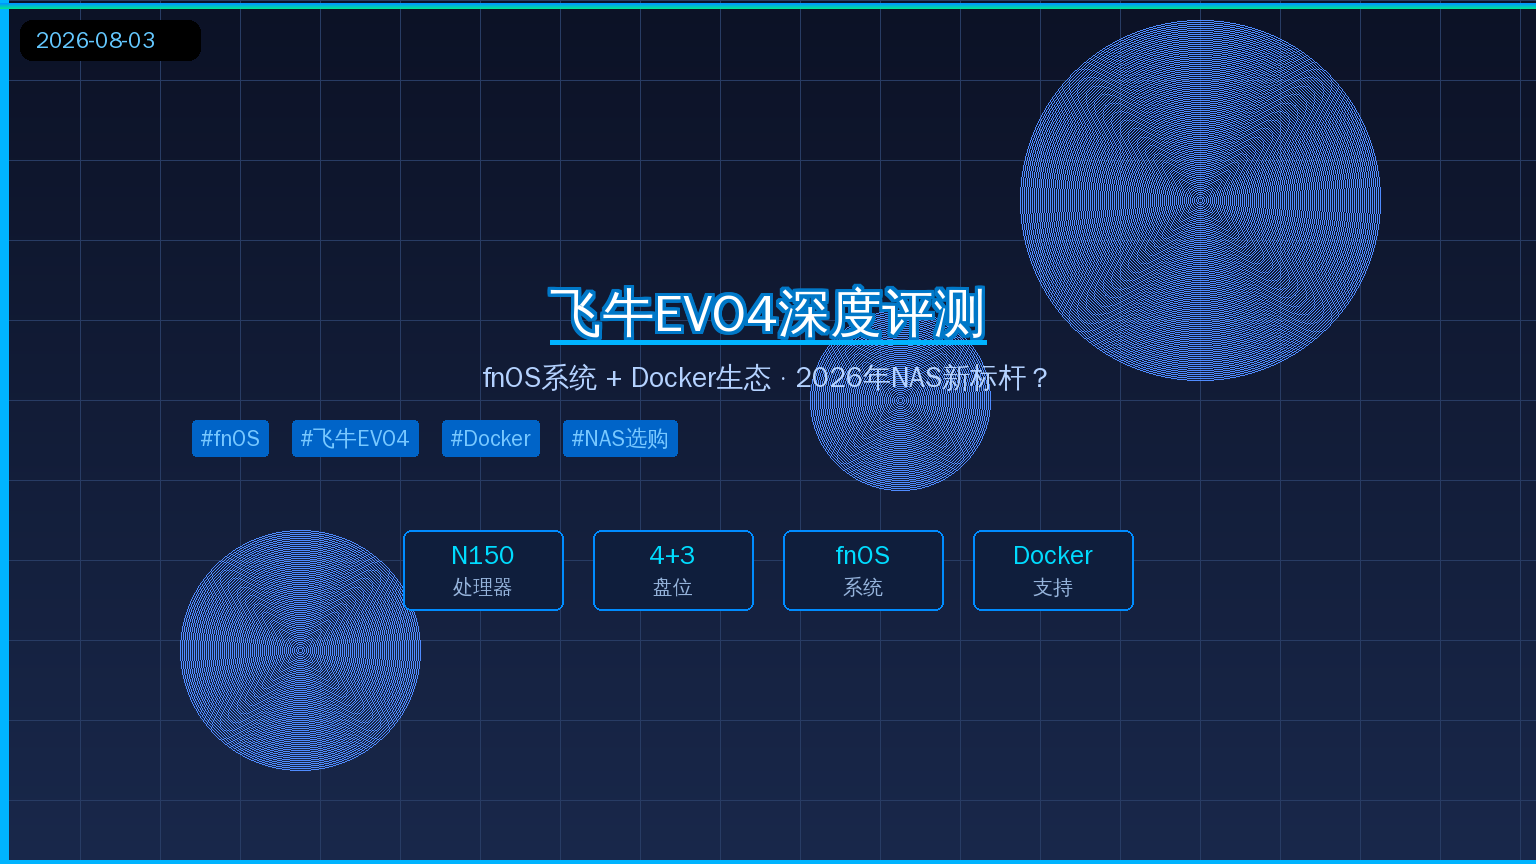Open the #fnOS tag
The width and height of the screenshot is (1536, 864).
pos(230,438)
